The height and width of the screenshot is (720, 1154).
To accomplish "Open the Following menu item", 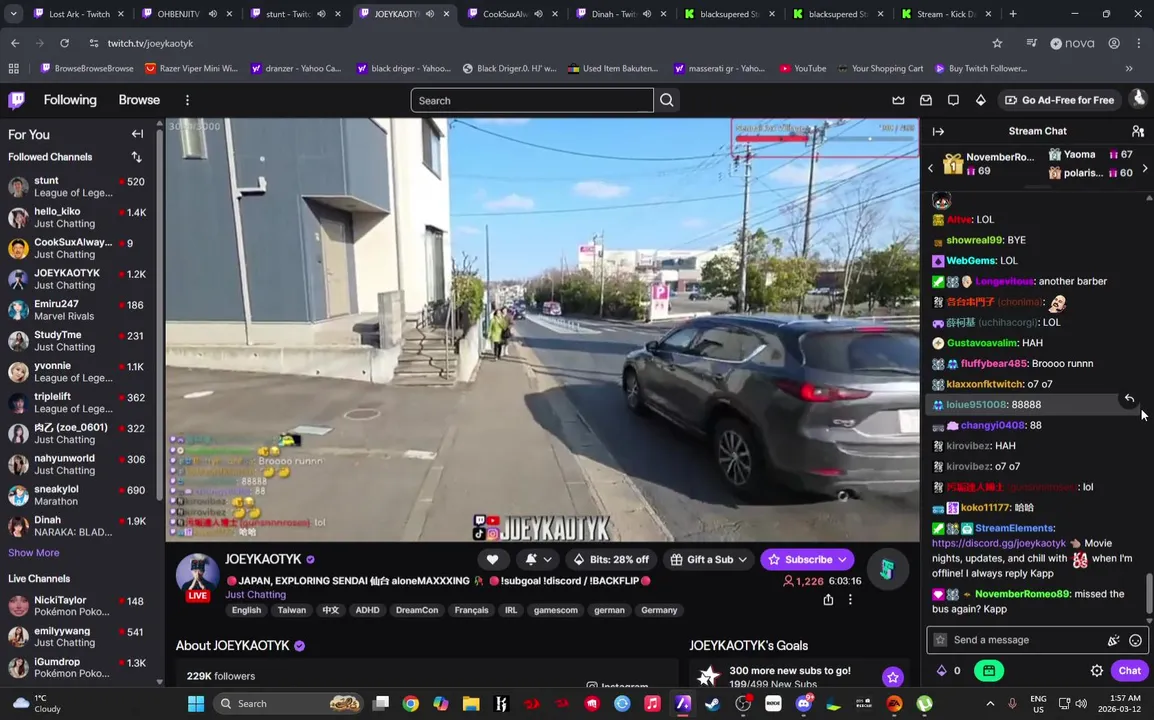I will (70, 100).
